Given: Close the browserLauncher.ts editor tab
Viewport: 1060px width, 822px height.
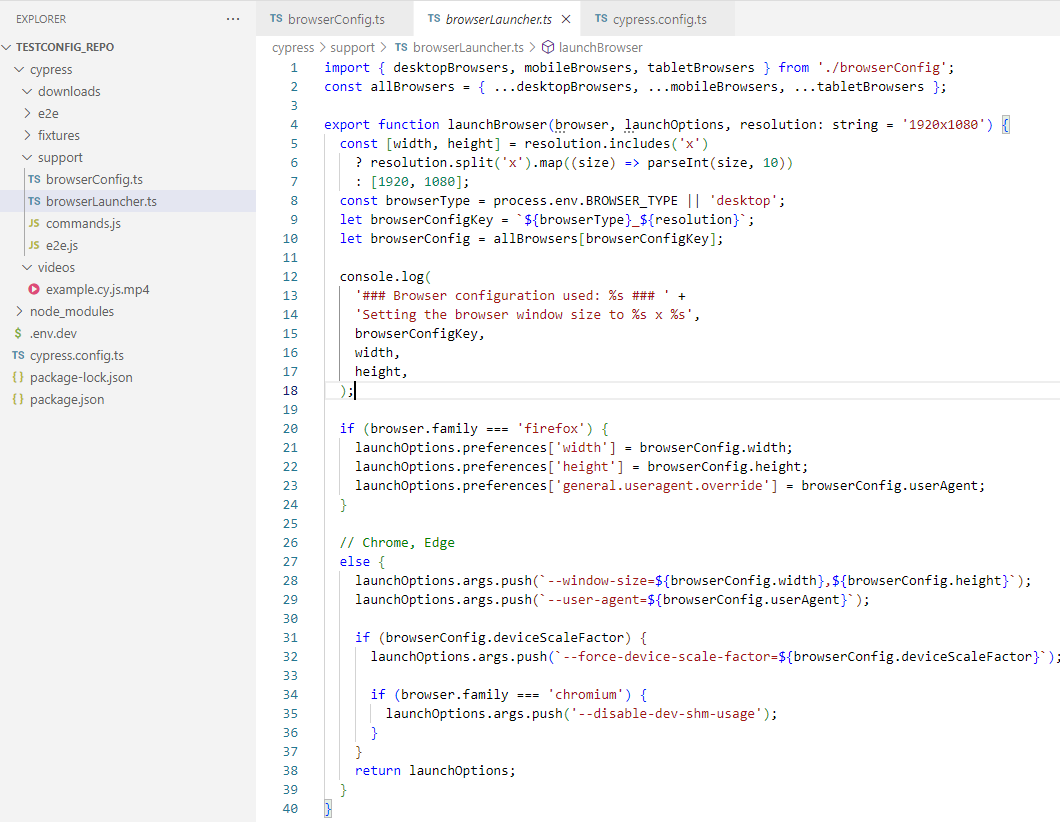Looking at the screenshot, I should click(566, 19).
